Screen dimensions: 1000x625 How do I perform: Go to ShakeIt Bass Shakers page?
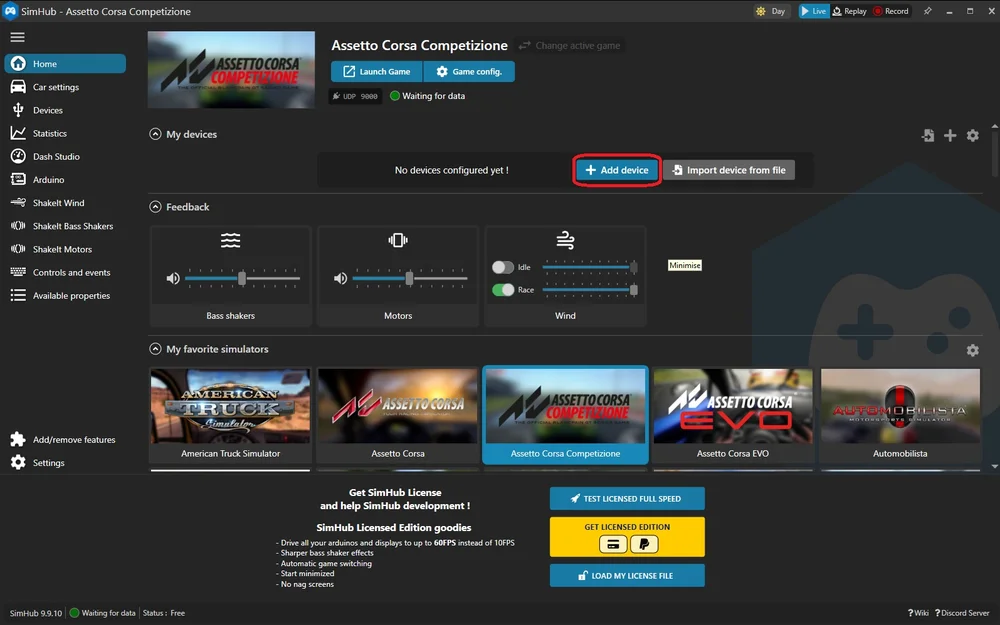pos(72,226)
